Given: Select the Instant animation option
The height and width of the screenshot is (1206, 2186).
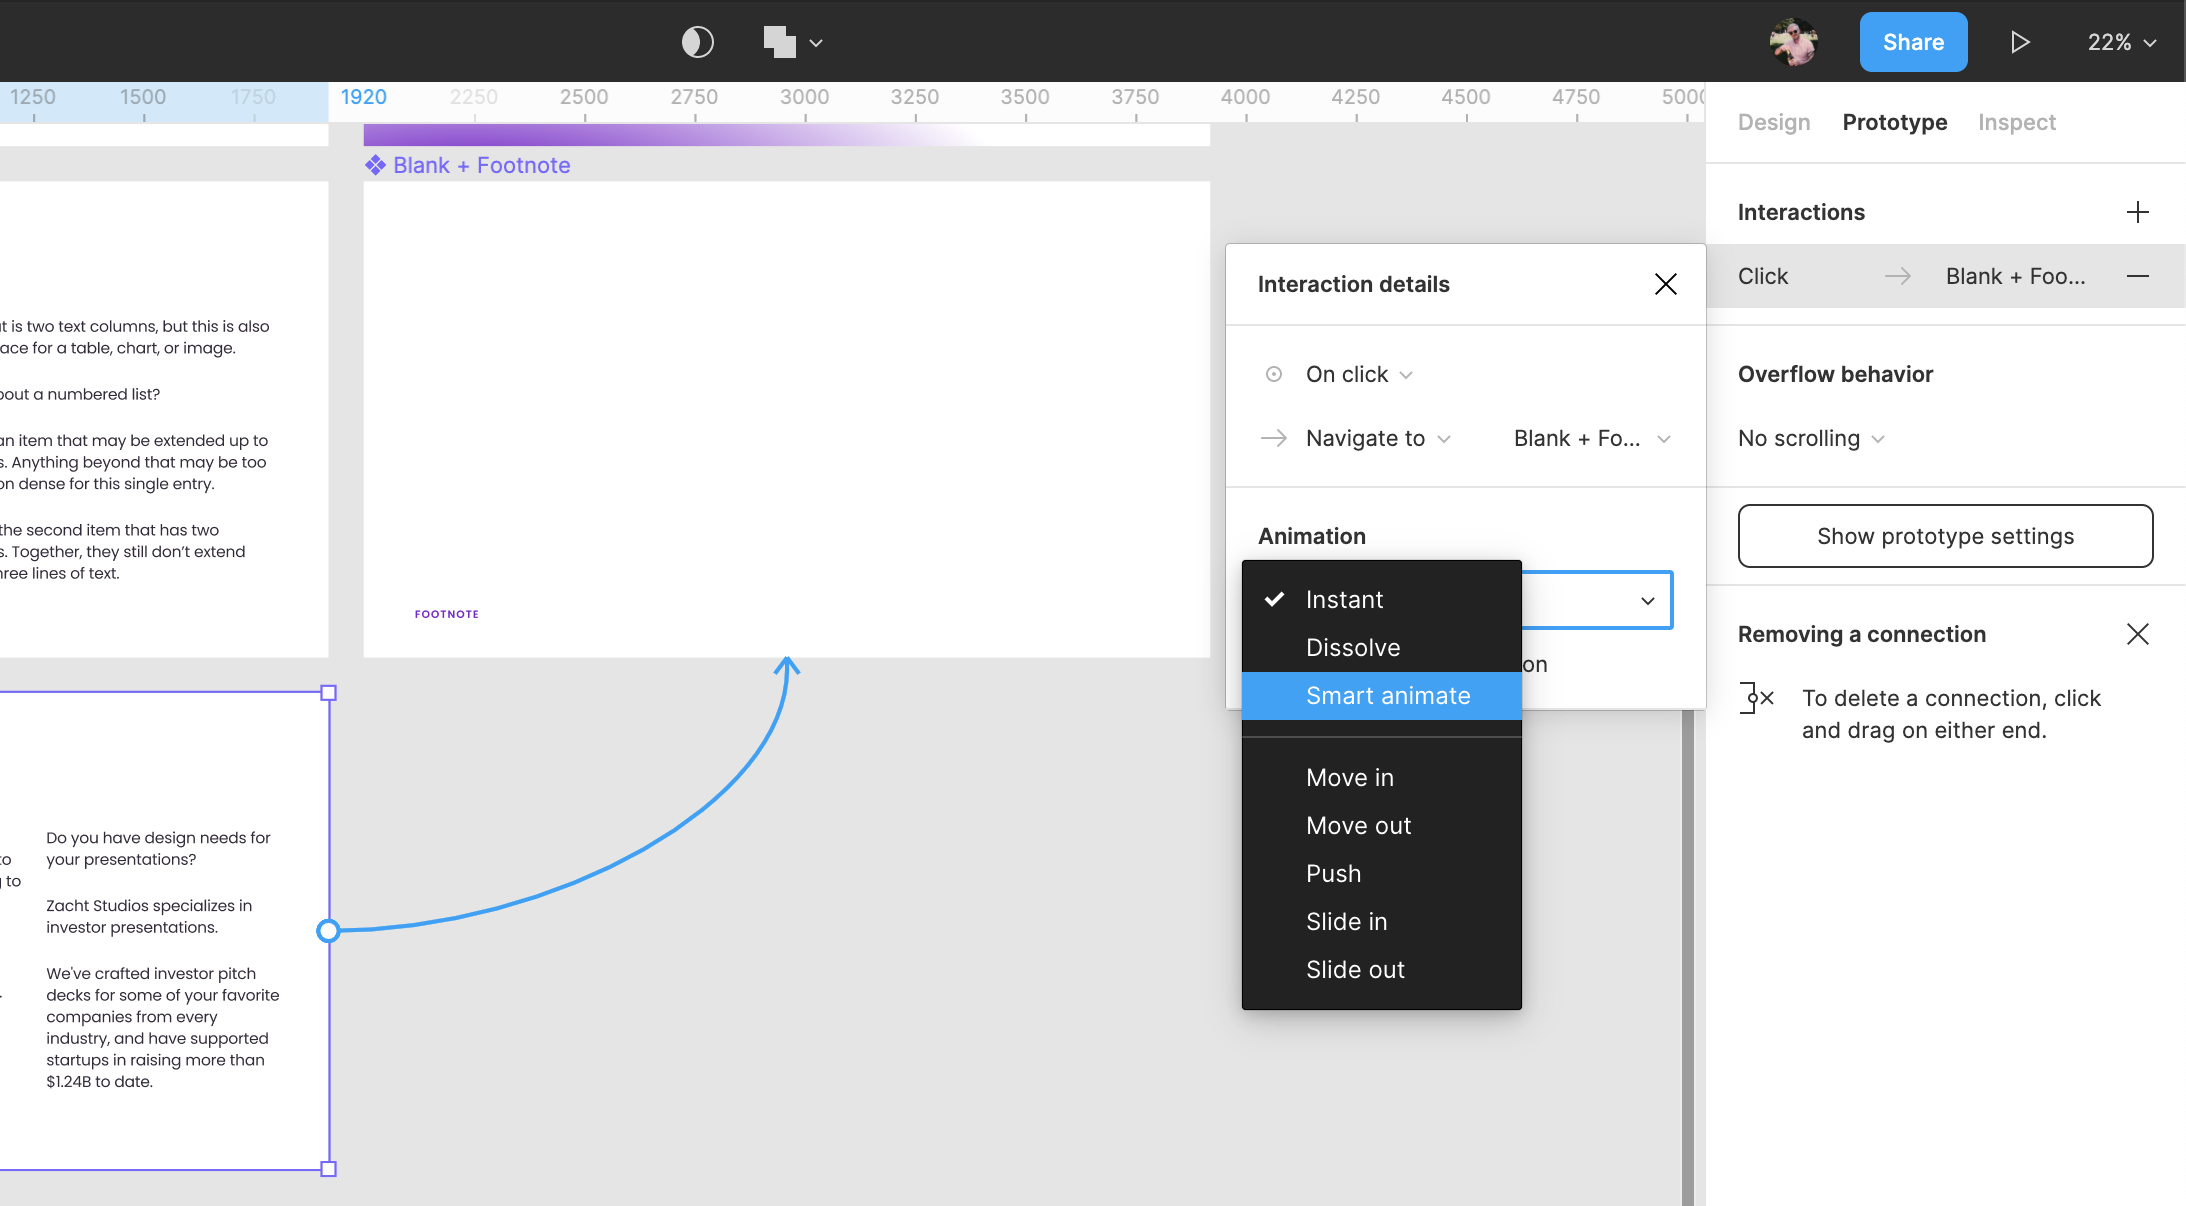Looking at the screenshot, I should (x=1344, y=599).
